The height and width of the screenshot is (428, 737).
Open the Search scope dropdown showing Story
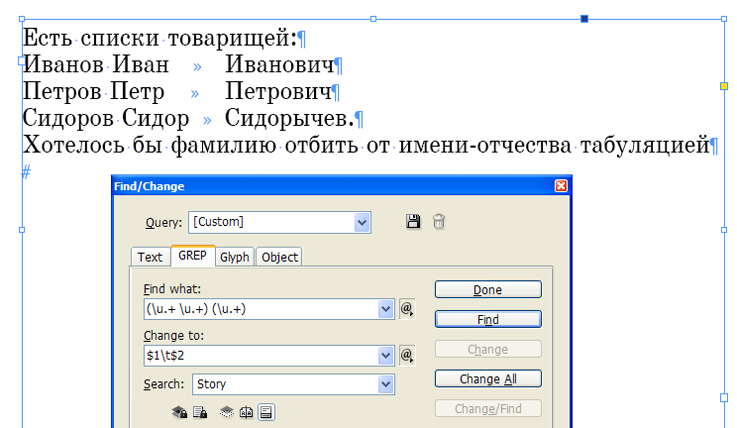[385, 384]
